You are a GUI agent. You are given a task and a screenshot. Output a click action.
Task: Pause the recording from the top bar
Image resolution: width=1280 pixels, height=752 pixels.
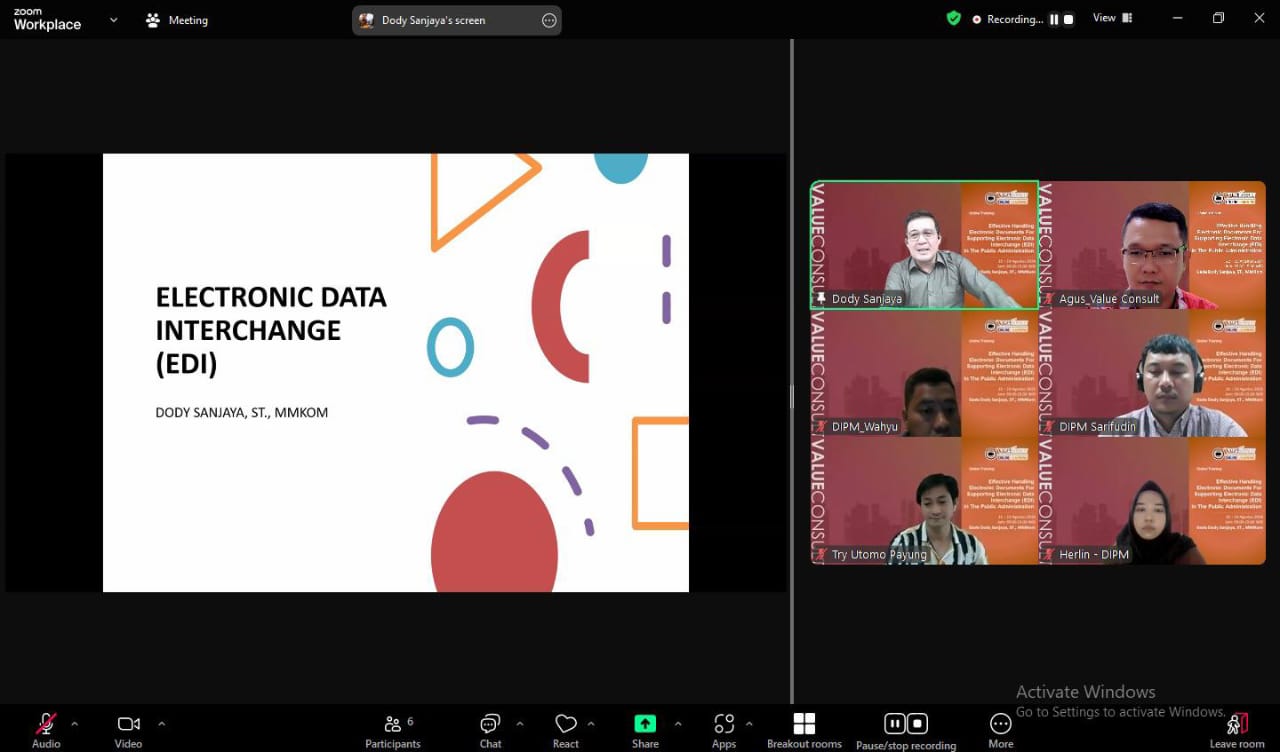(1053, 19)
